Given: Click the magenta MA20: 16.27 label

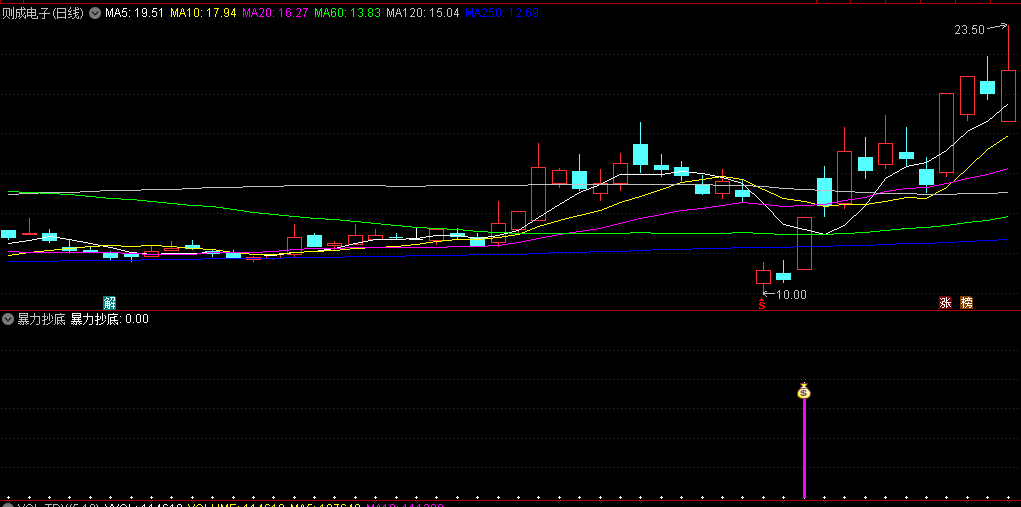Looking at the screenshot, I should [x=275, y=12].
